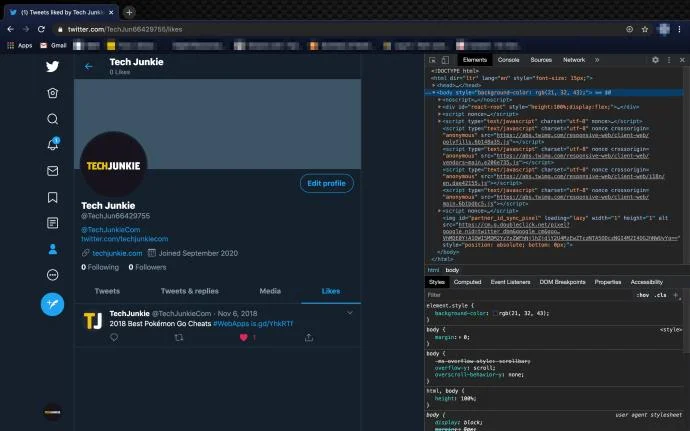Switch to the Media profile tab
690x431 pixels.
pyautogui.click(x=270, y=291)
